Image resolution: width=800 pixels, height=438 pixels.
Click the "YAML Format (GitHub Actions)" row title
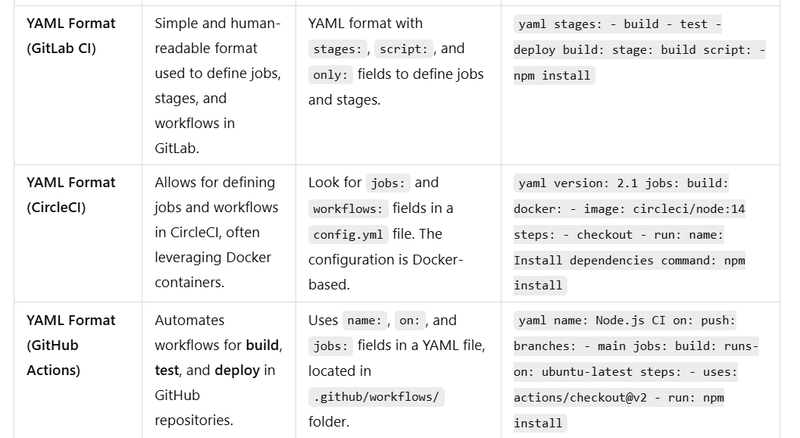tap(70, 345)
